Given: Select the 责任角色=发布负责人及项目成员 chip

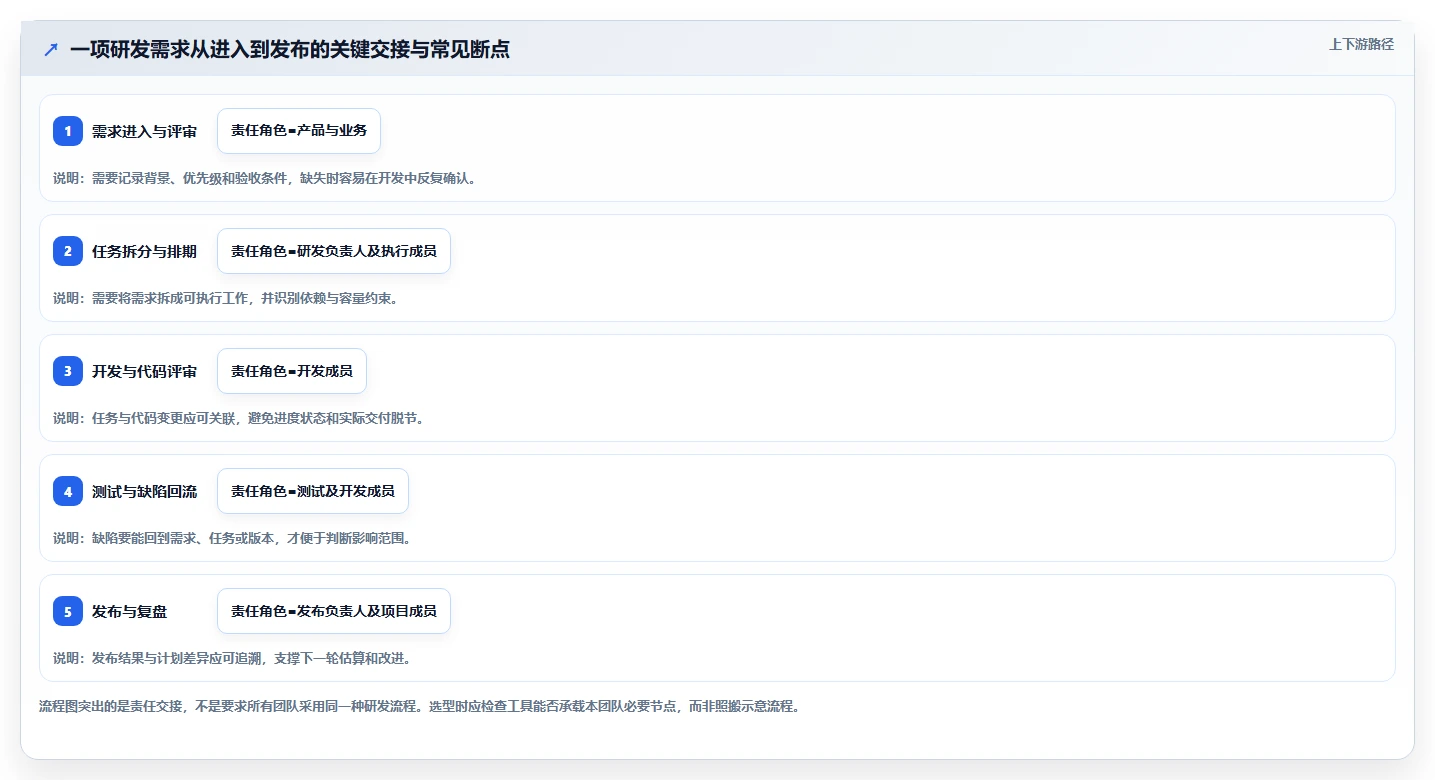Looking at the screenshot, I should pyautogui.click(x=334, y=611).
